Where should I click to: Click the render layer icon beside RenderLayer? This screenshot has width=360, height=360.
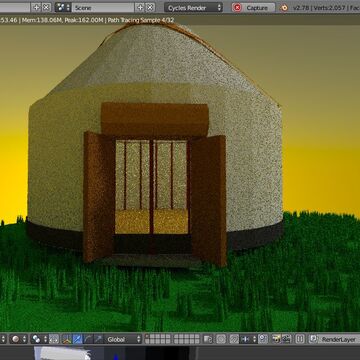tap(313, 339)
